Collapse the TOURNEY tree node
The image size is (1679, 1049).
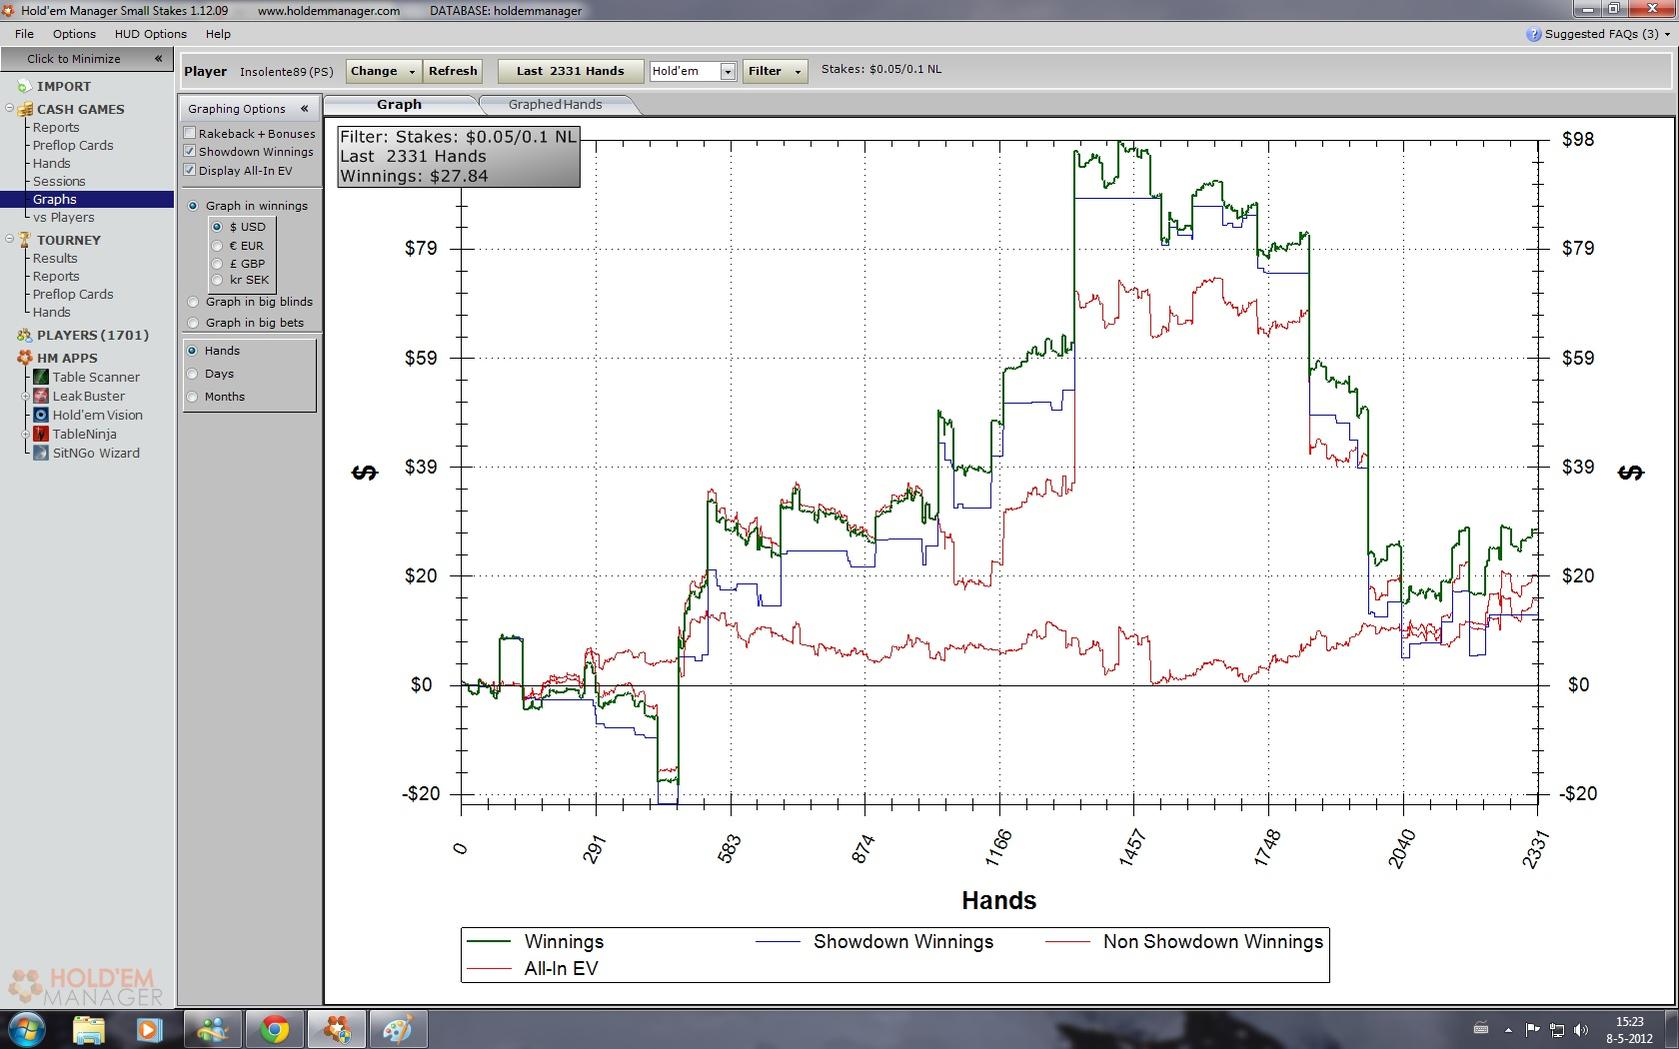point(10,240)
